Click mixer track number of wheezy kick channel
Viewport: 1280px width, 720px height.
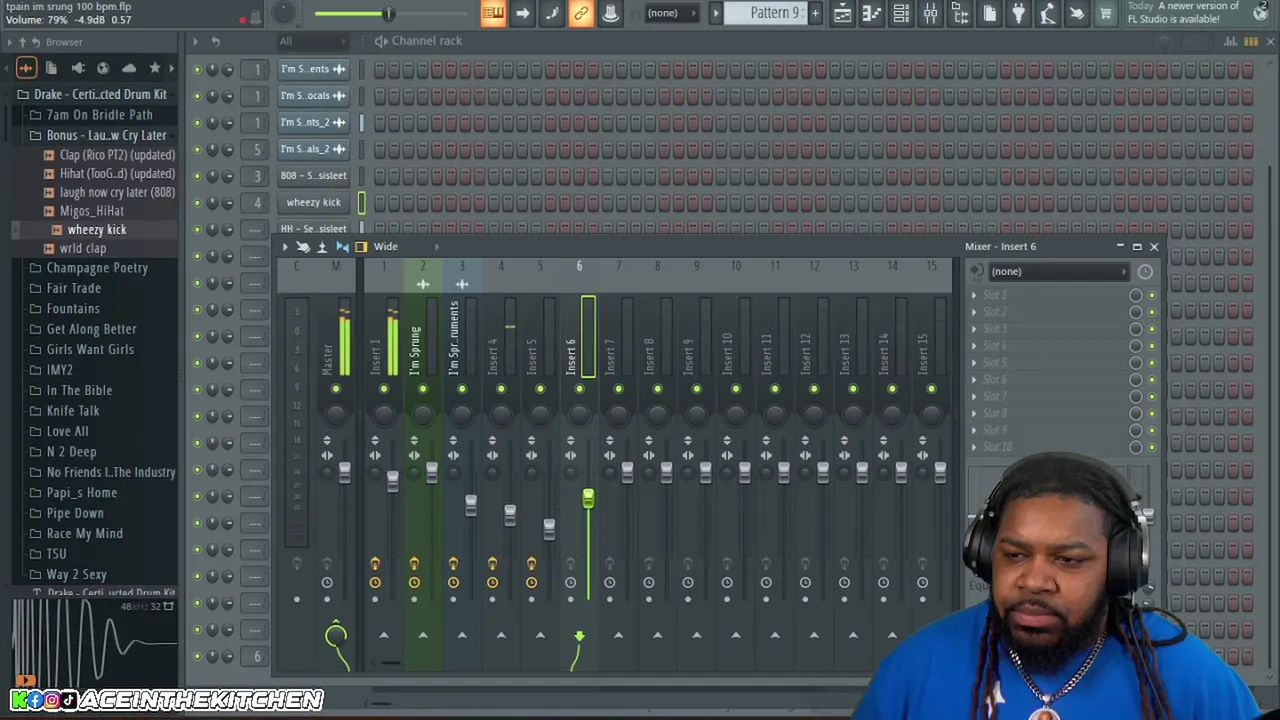coord(257,202)
